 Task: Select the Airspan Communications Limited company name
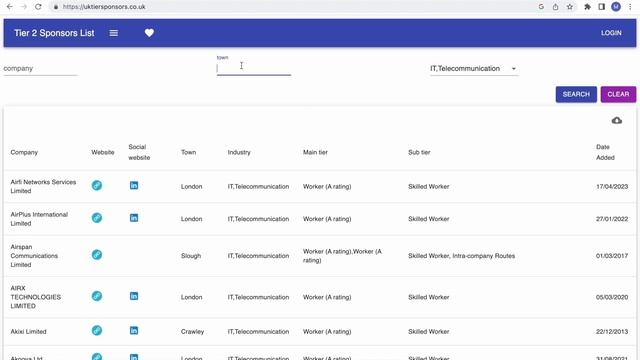pos(34,256)
